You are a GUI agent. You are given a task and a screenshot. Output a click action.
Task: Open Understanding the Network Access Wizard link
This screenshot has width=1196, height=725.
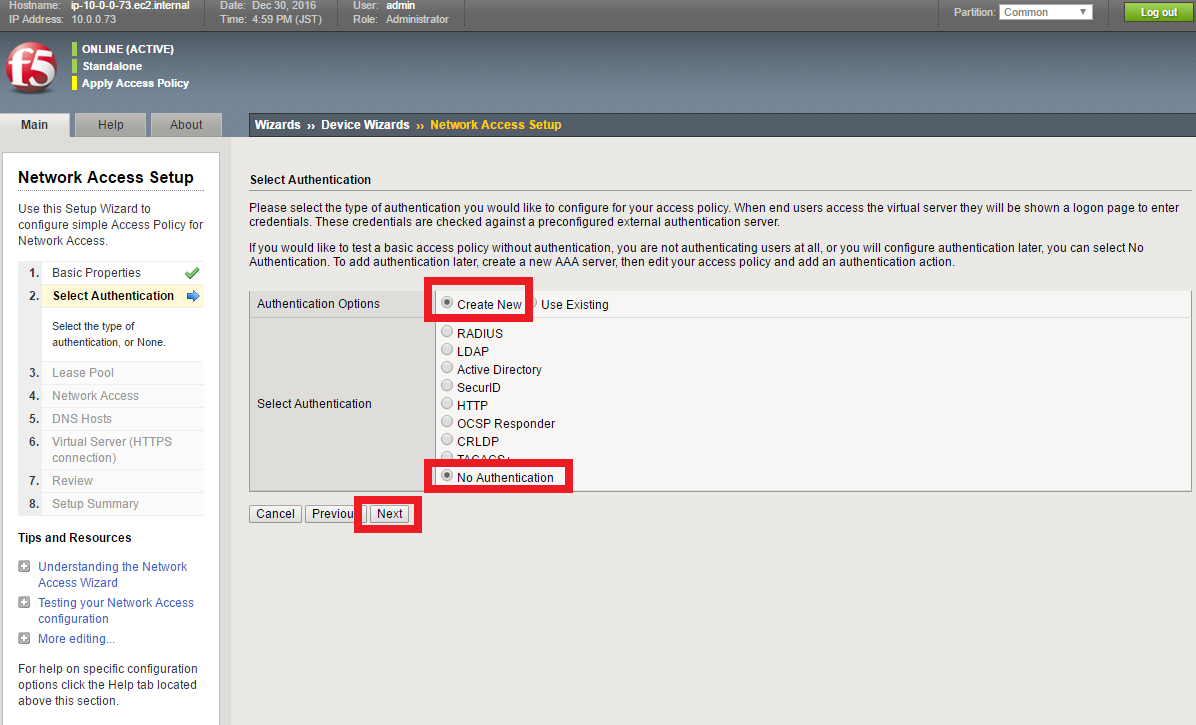(x=112, y=575)
